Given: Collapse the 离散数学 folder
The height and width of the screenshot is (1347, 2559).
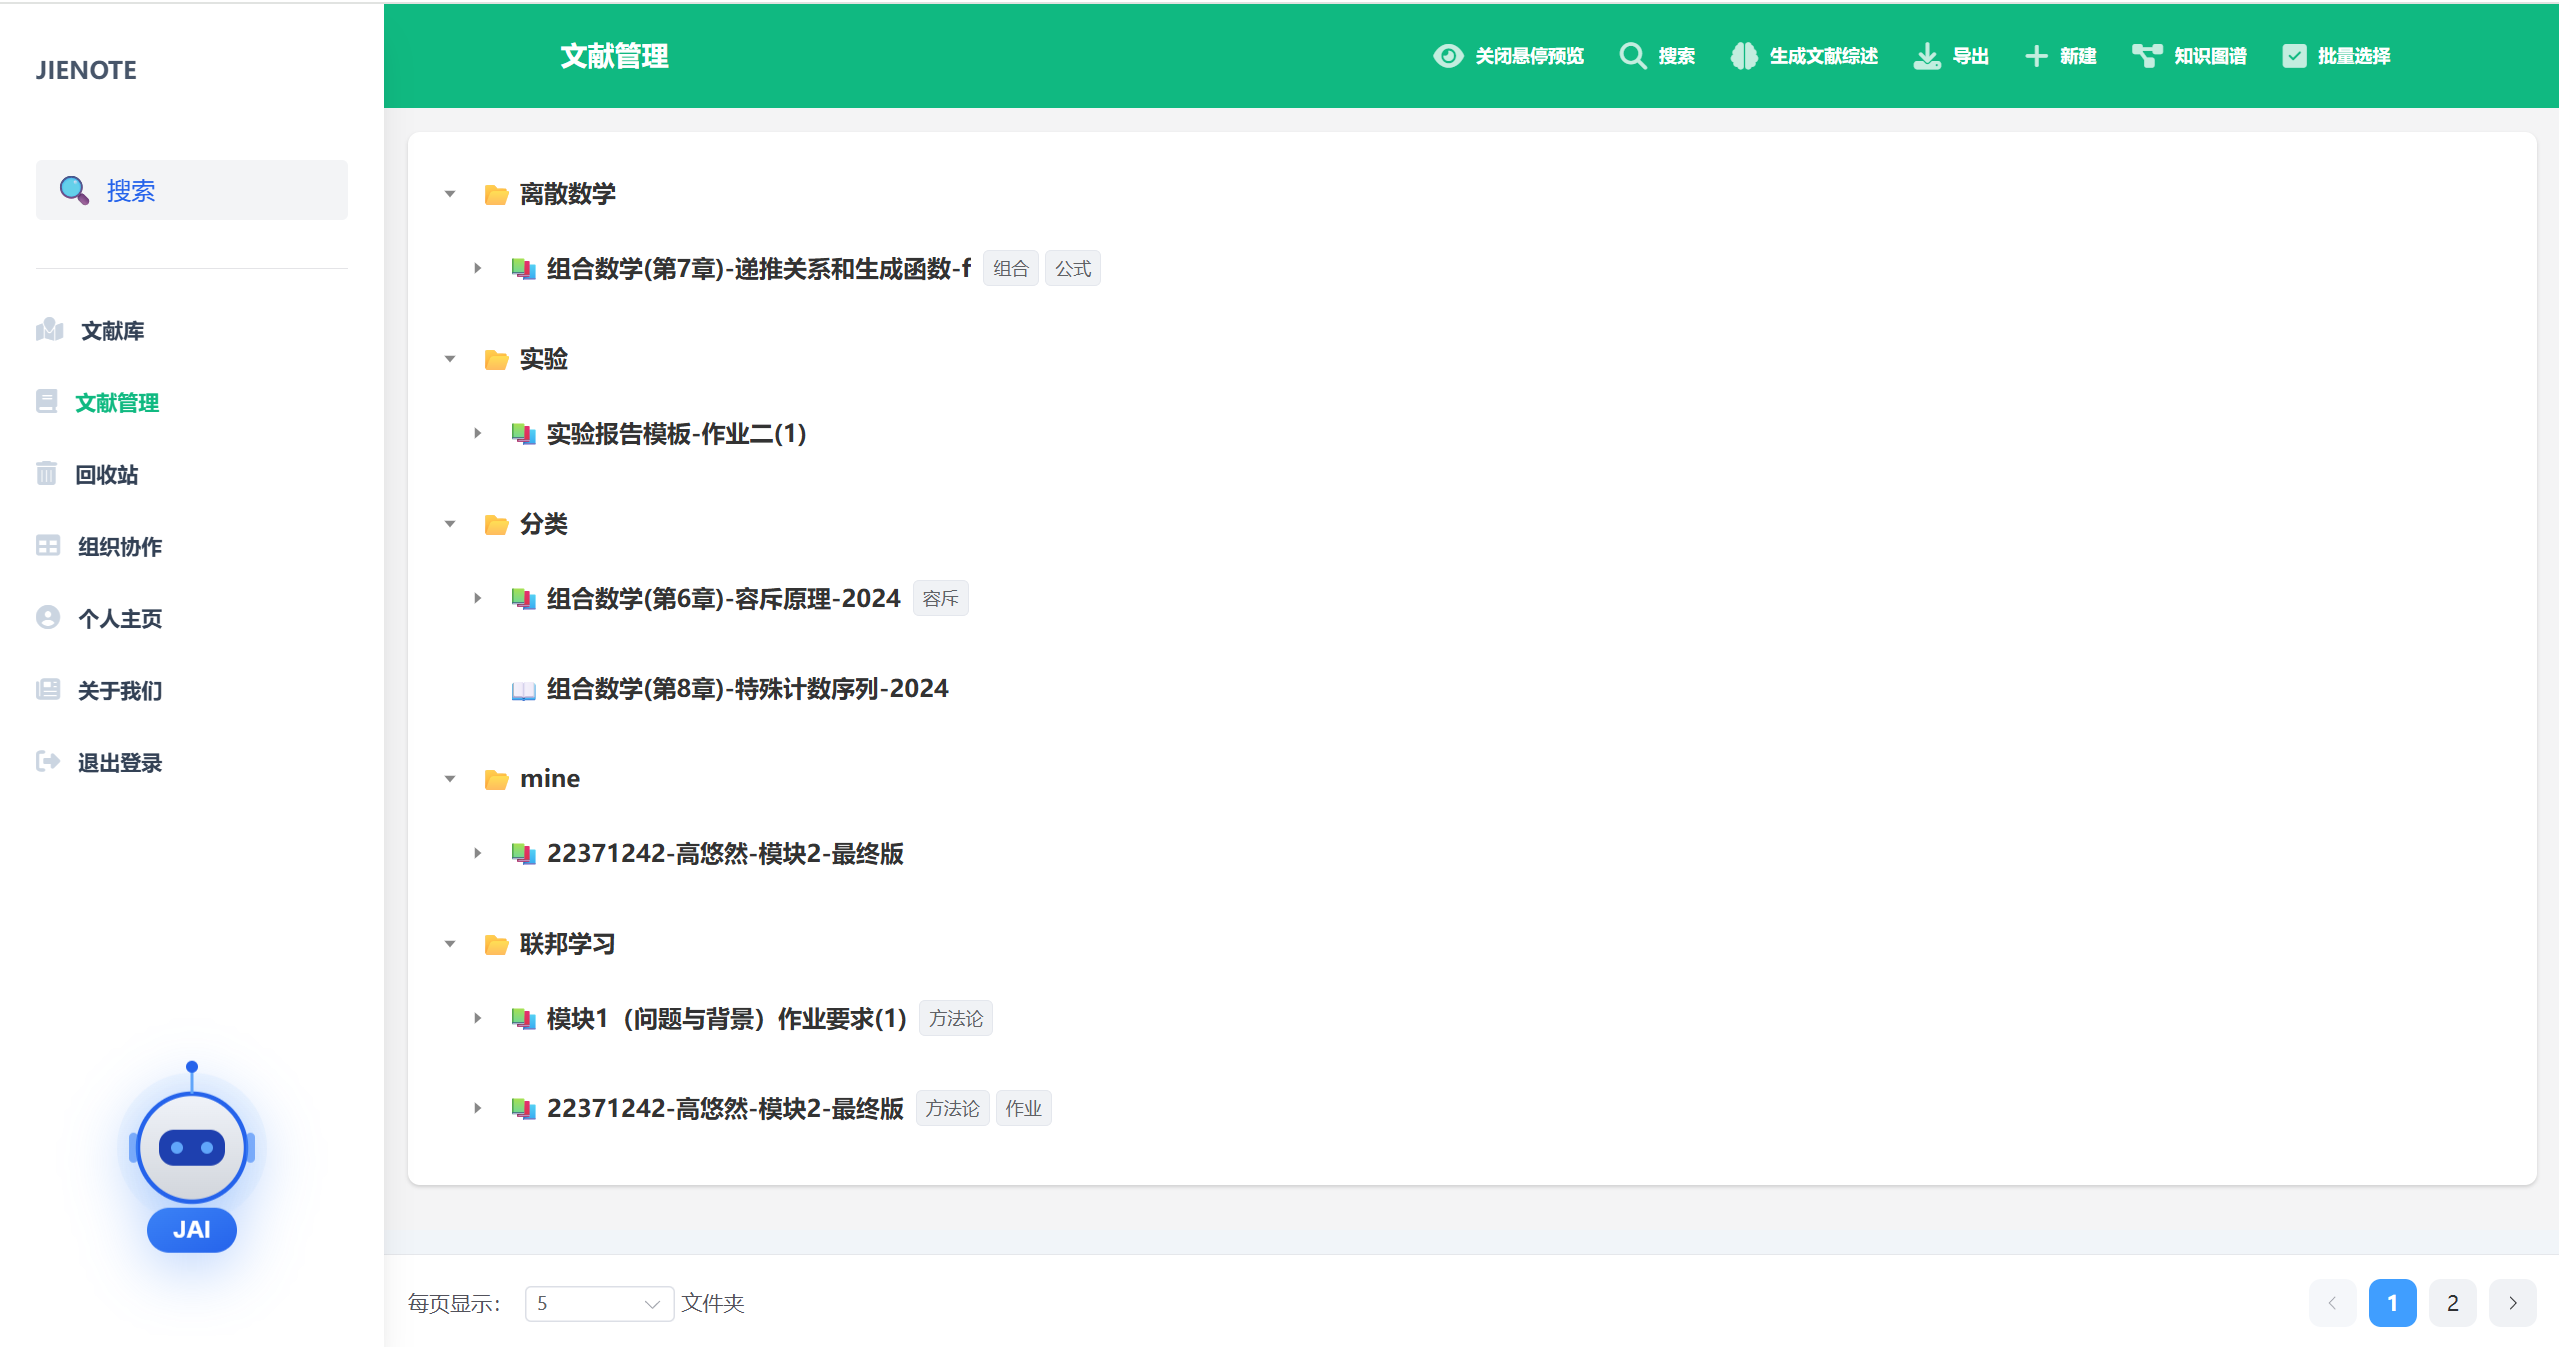Looking at the screenshot, I should 450,194.
